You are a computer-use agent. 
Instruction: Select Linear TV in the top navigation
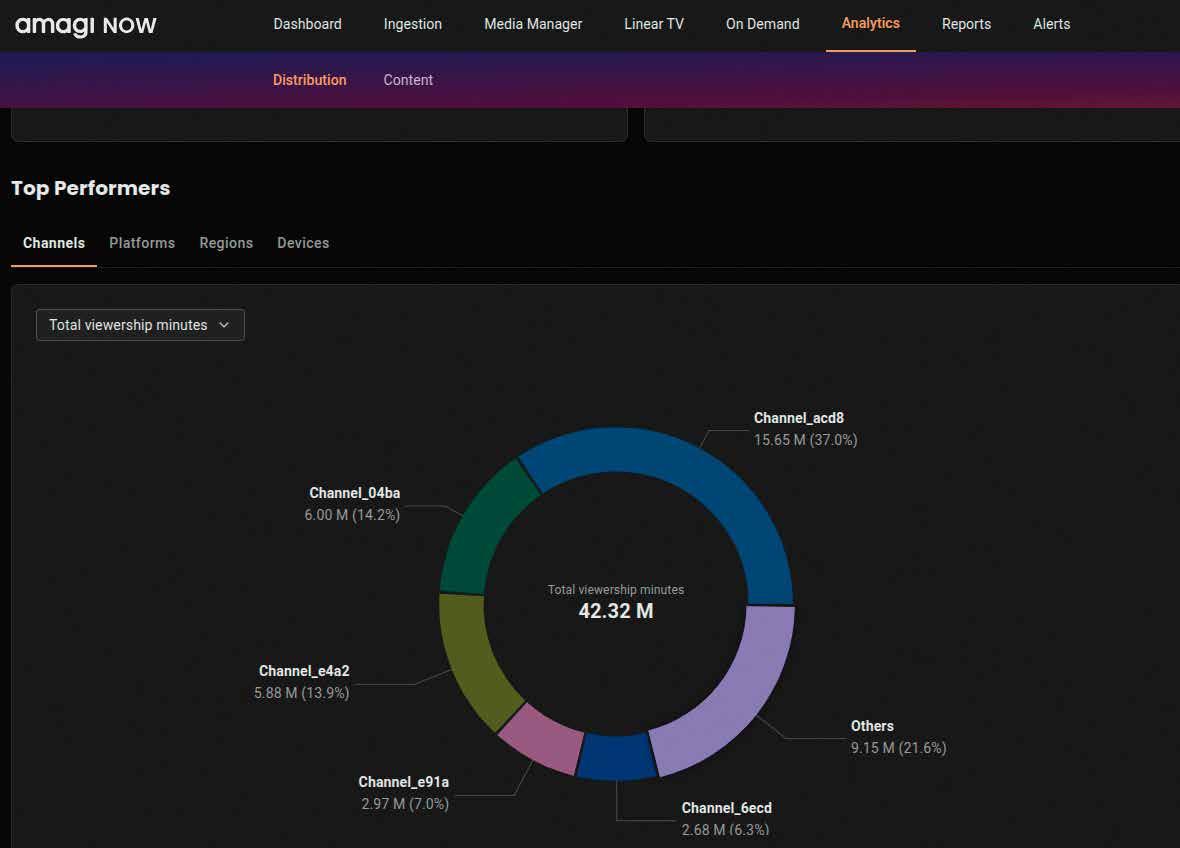(x=653, y=24)
